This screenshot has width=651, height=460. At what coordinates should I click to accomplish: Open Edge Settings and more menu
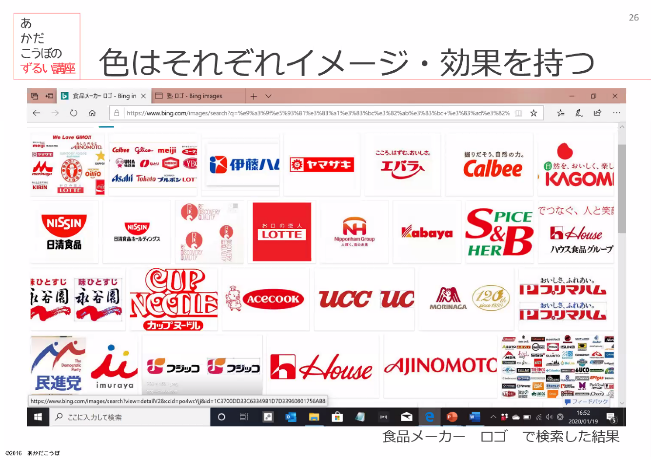[616, 113]
